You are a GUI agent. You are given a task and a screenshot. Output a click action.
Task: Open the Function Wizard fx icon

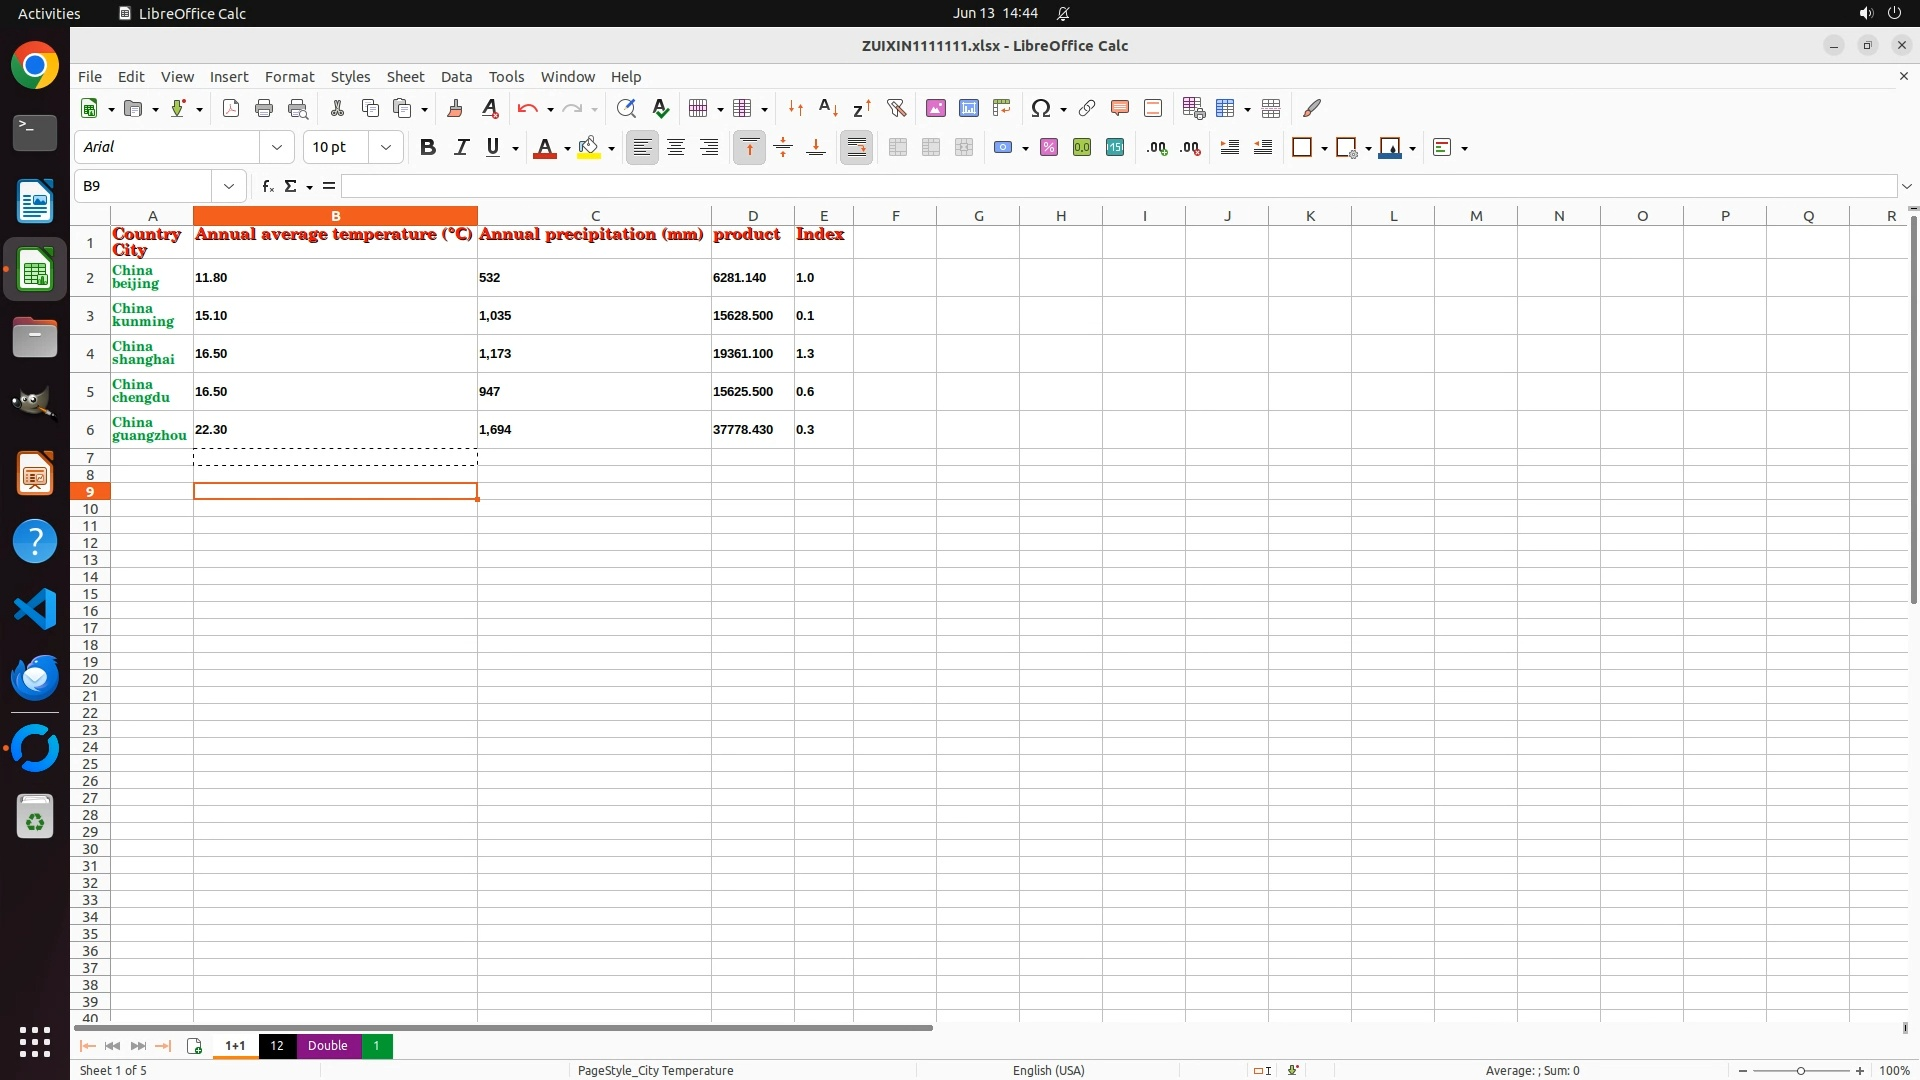pos(267,186)
